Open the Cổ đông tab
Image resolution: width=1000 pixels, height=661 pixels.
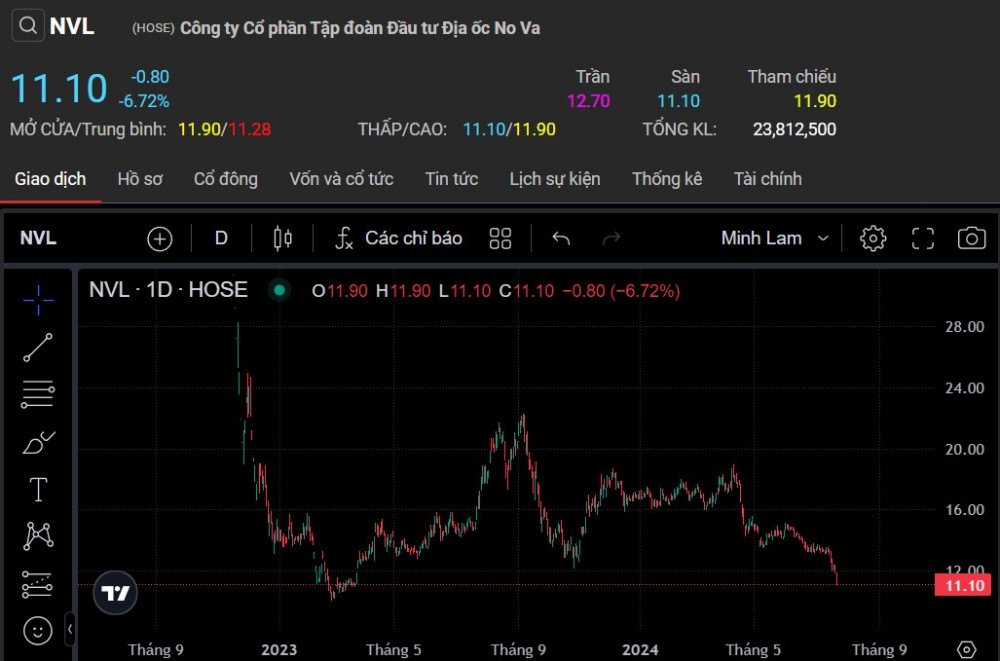[x=226, y=179]
